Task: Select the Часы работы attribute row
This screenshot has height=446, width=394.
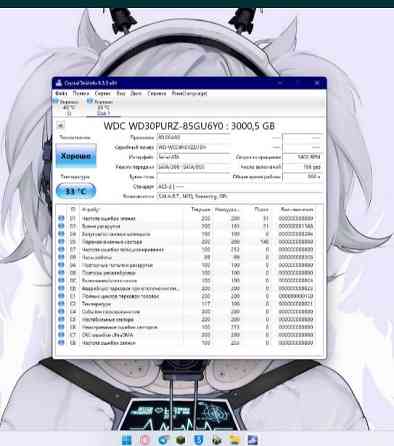Action: tap(186, 257)
